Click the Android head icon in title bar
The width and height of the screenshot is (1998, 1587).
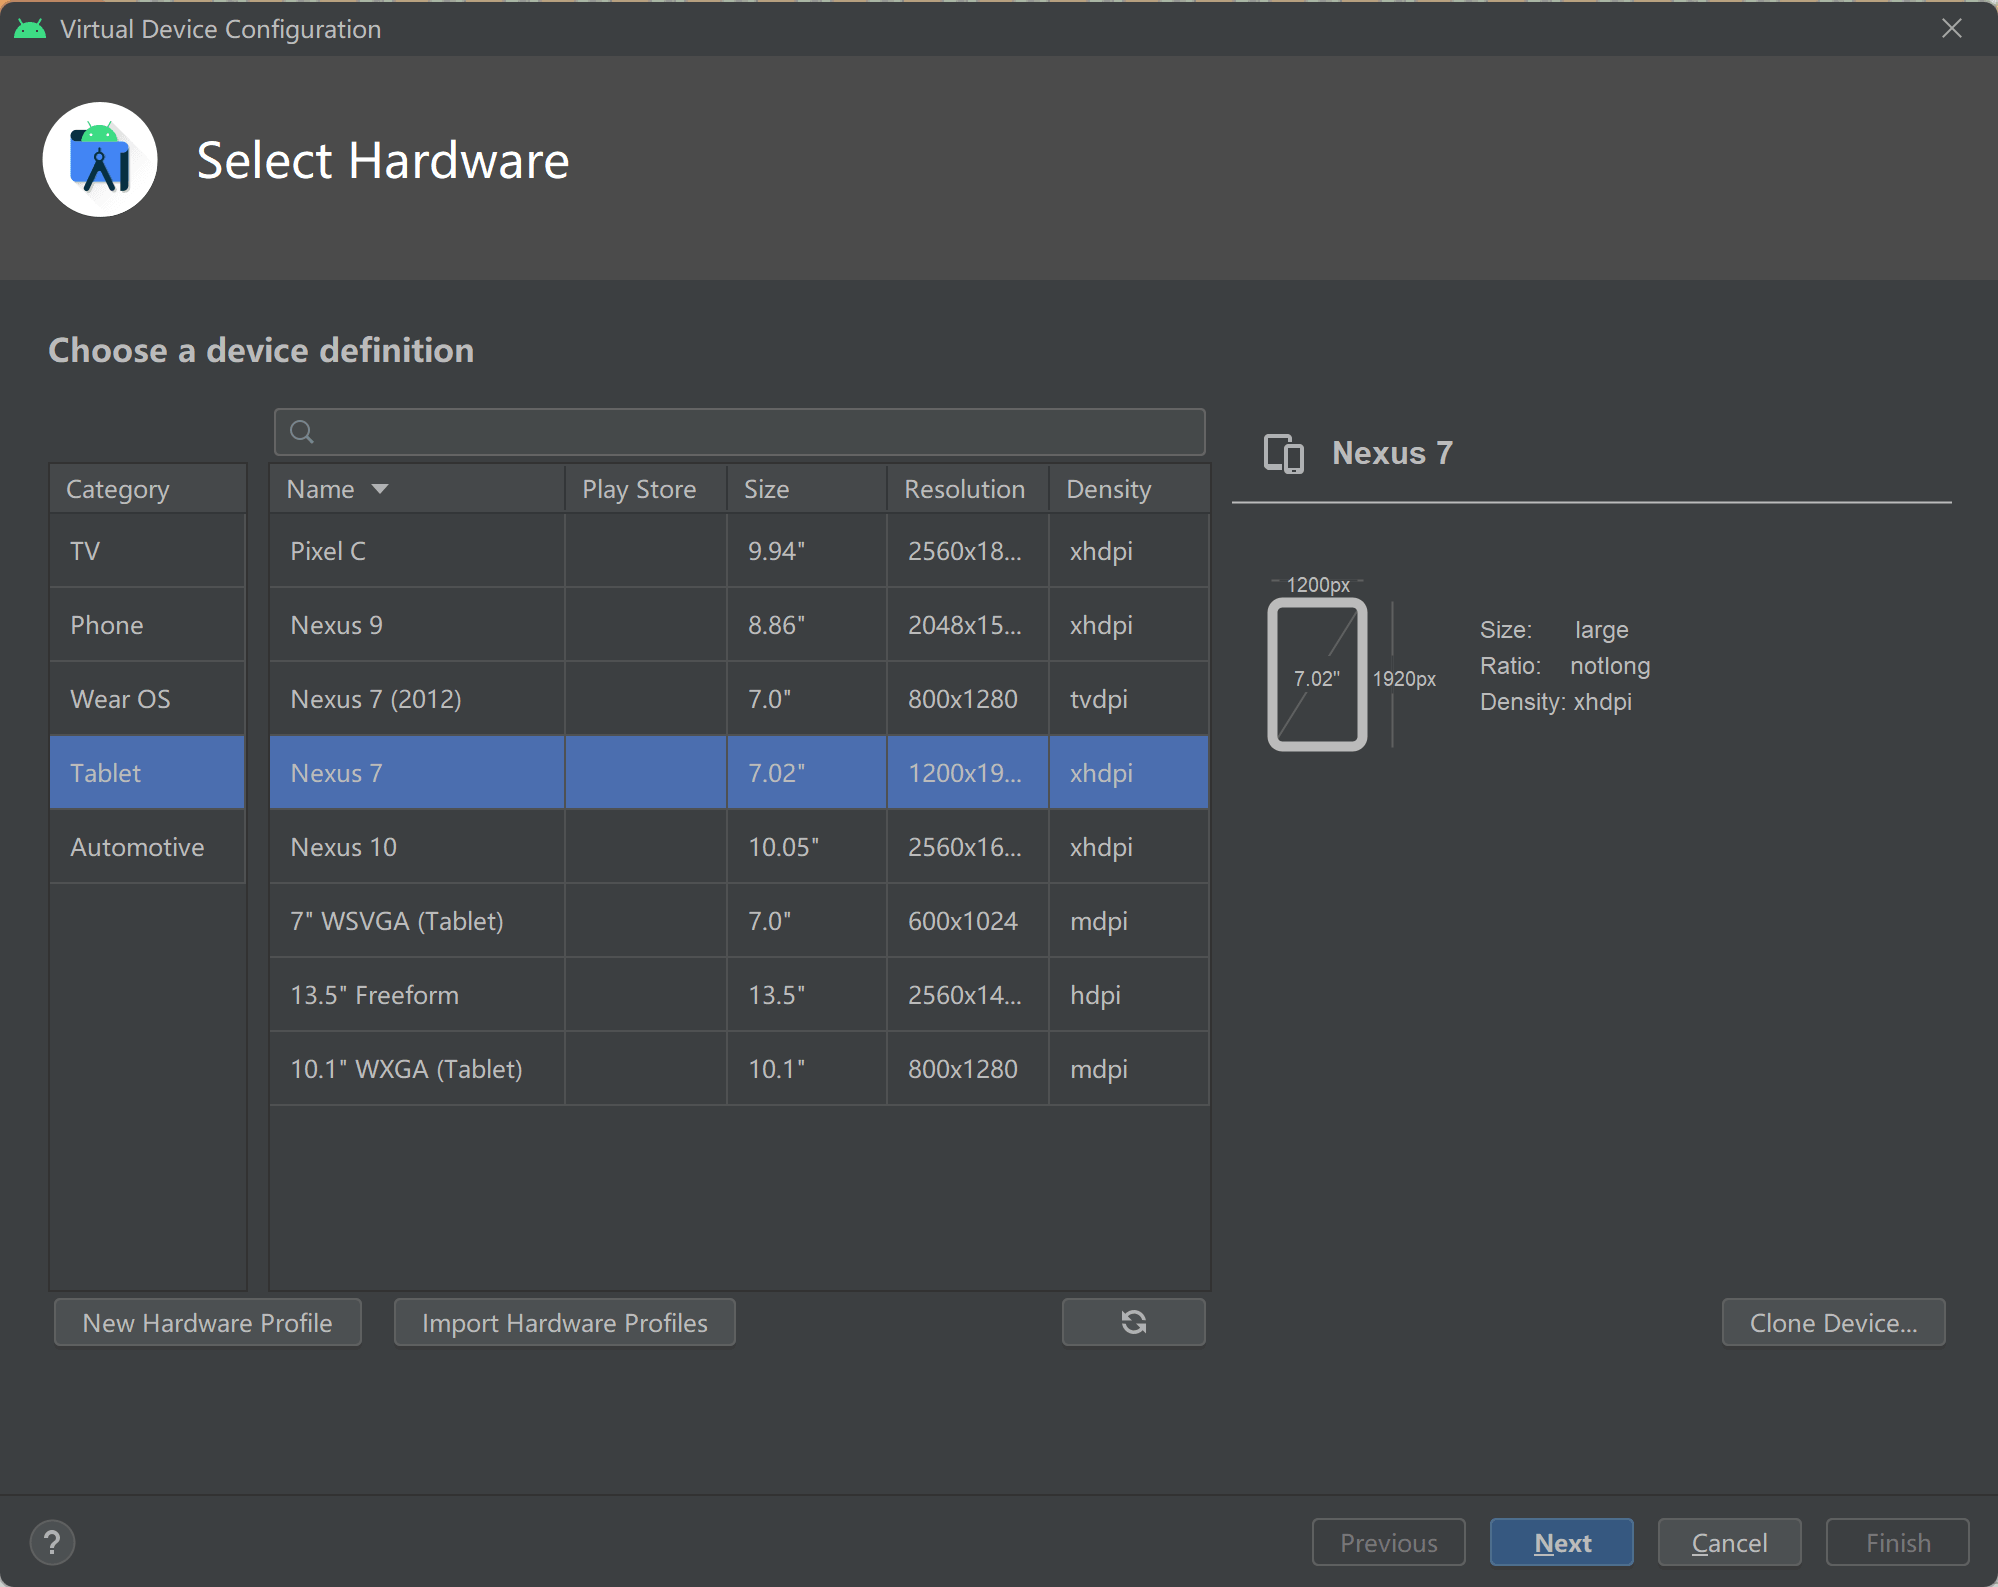[x=30, y=29]
